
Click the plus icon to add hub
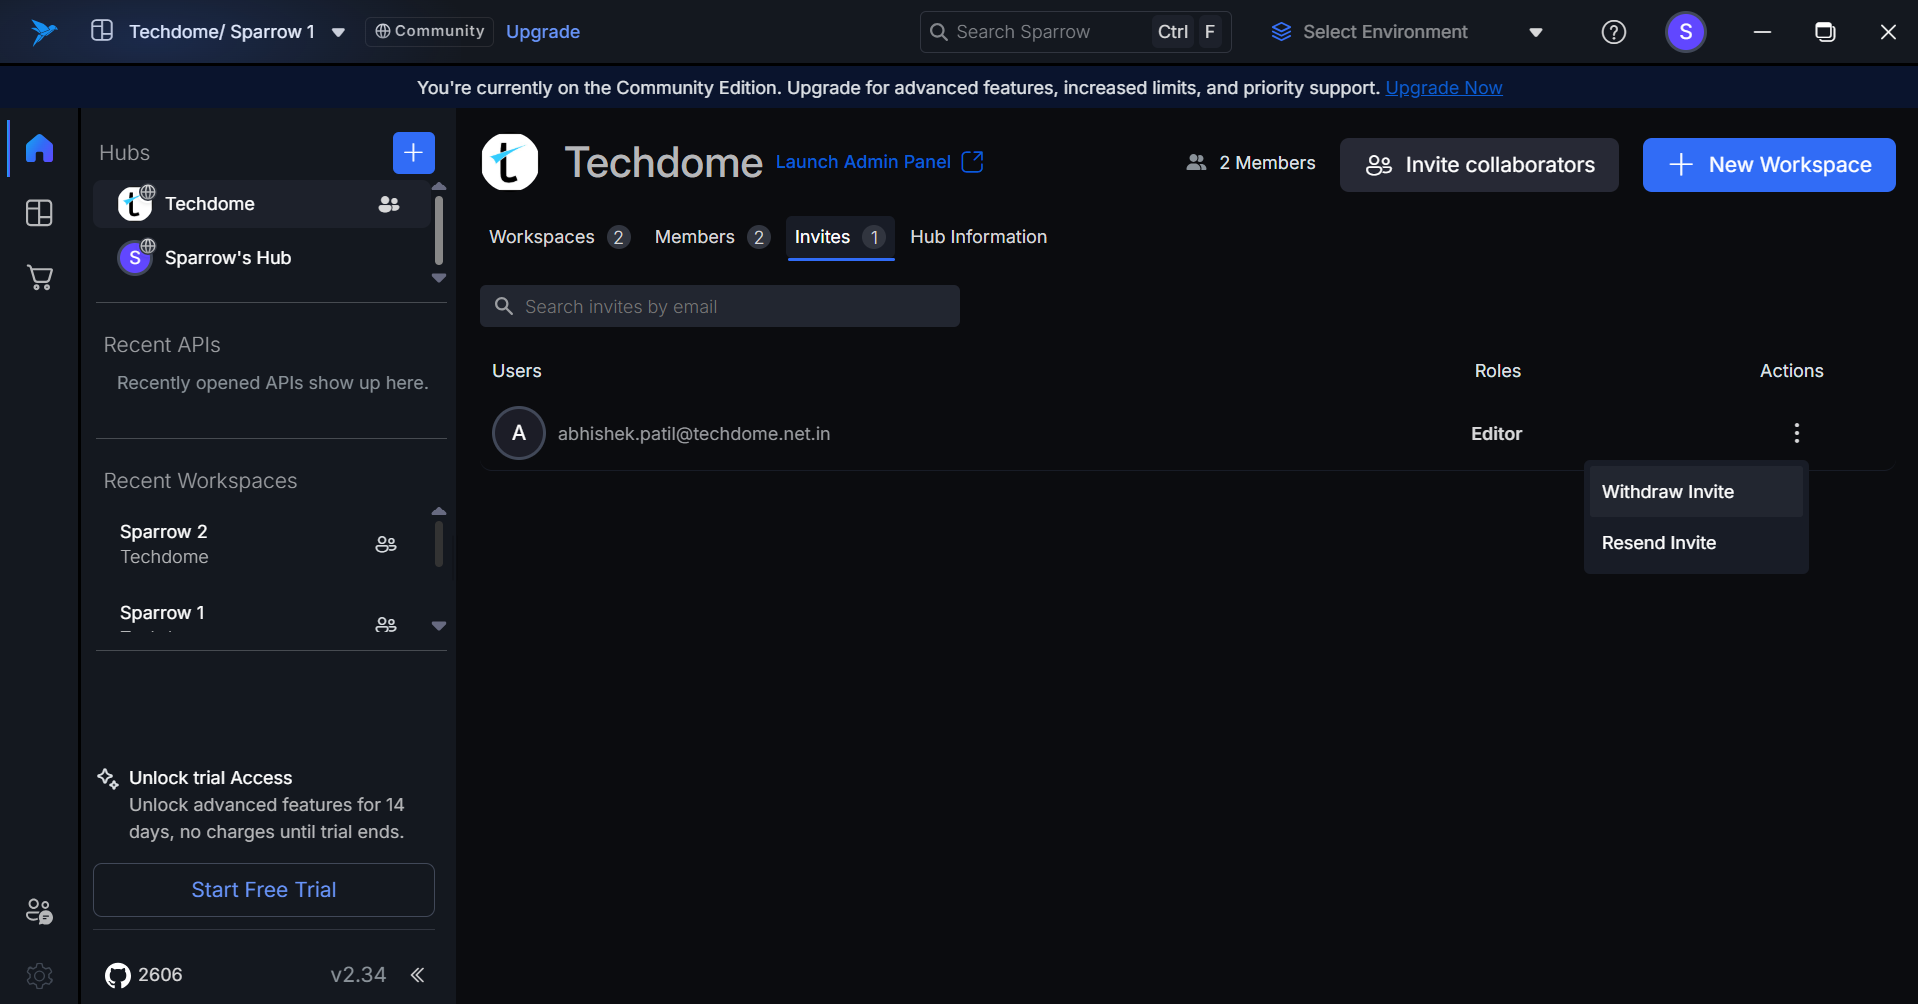pyautogui.click(x=413, y=153)
